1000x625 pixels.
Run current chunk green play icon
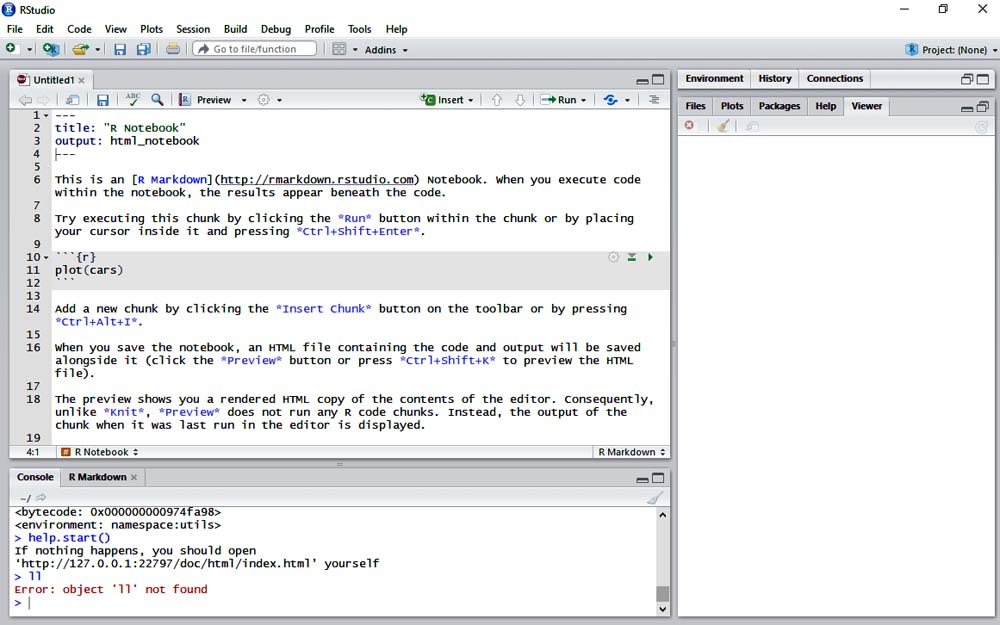click(651, 257)
